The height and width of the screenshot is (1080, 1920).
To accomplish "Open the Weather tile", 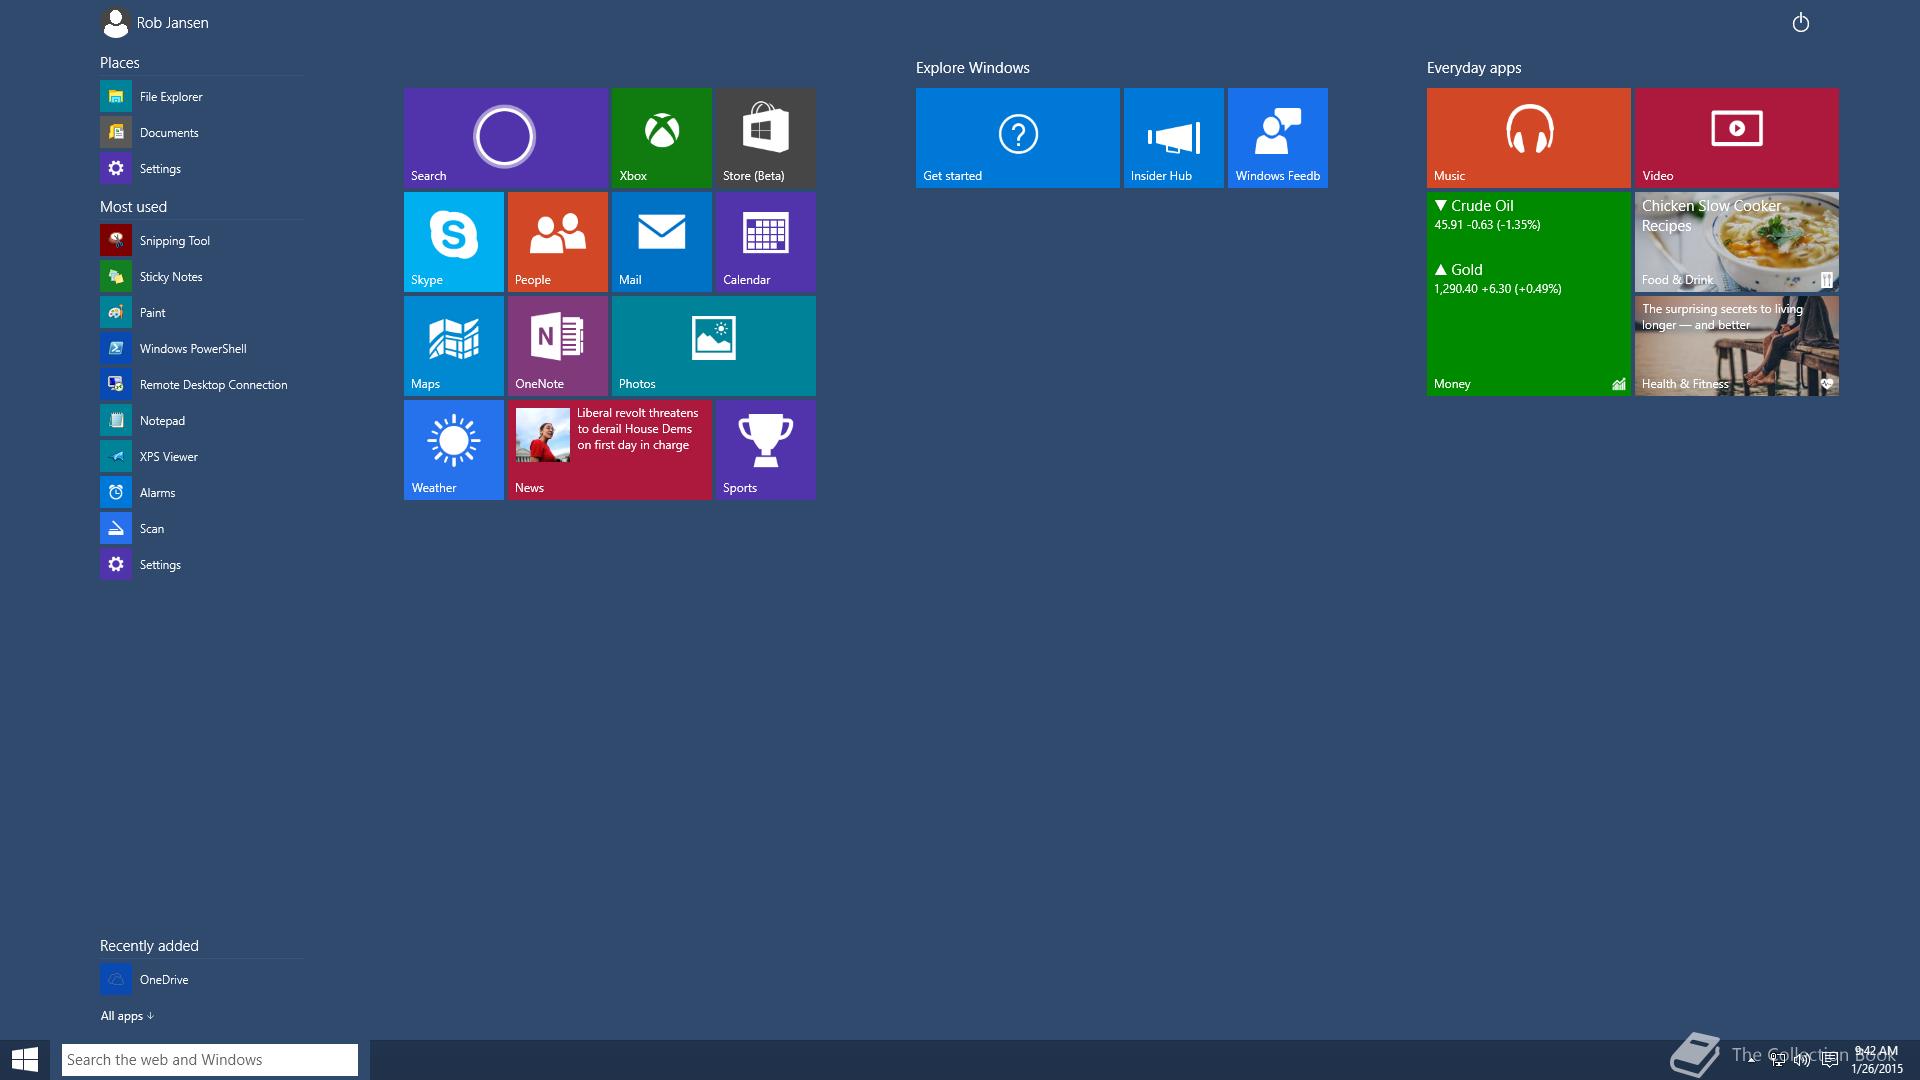I will [454, 450].
